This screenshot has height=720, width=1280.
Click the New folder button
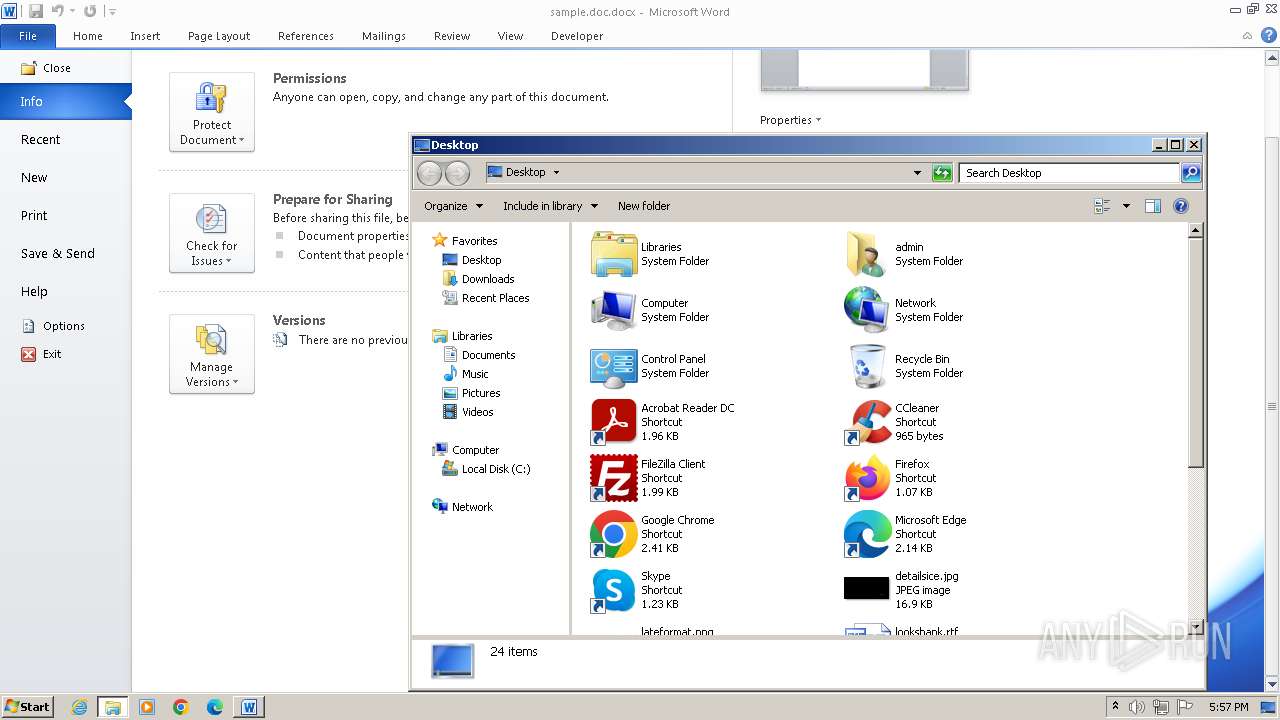(644, 206)
